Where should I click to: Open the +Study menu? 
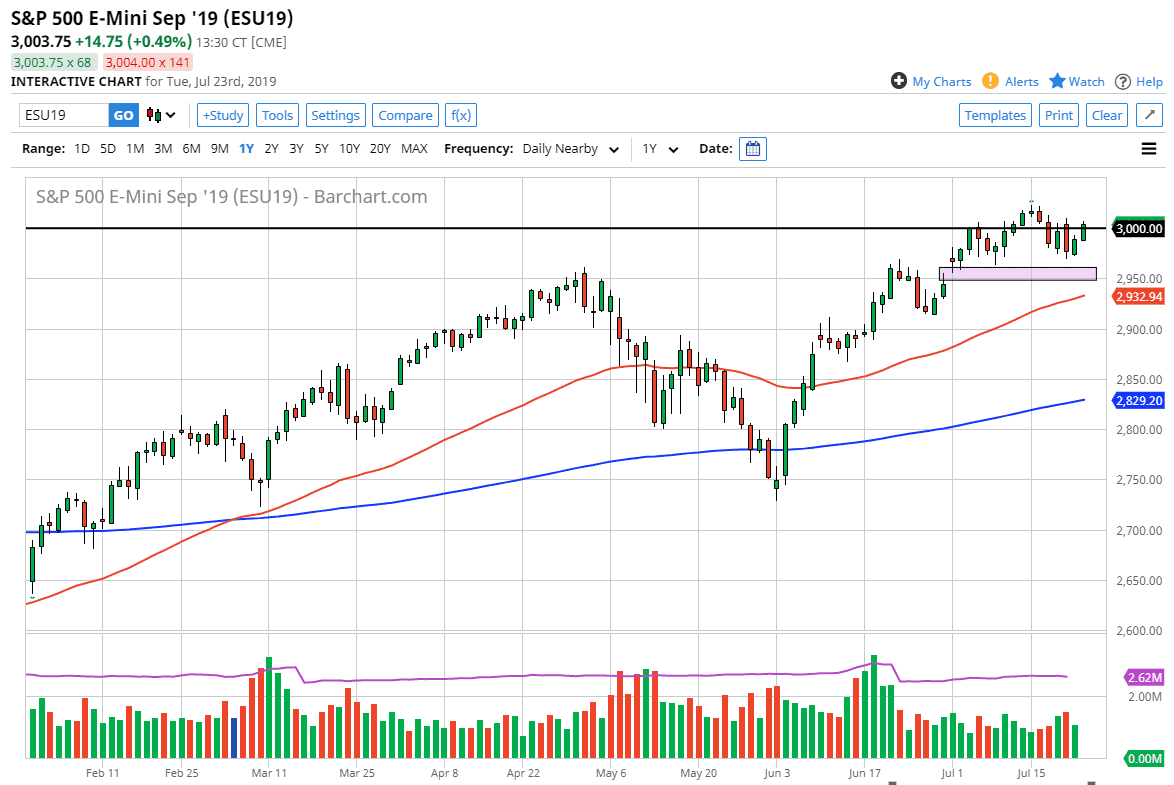222,115
